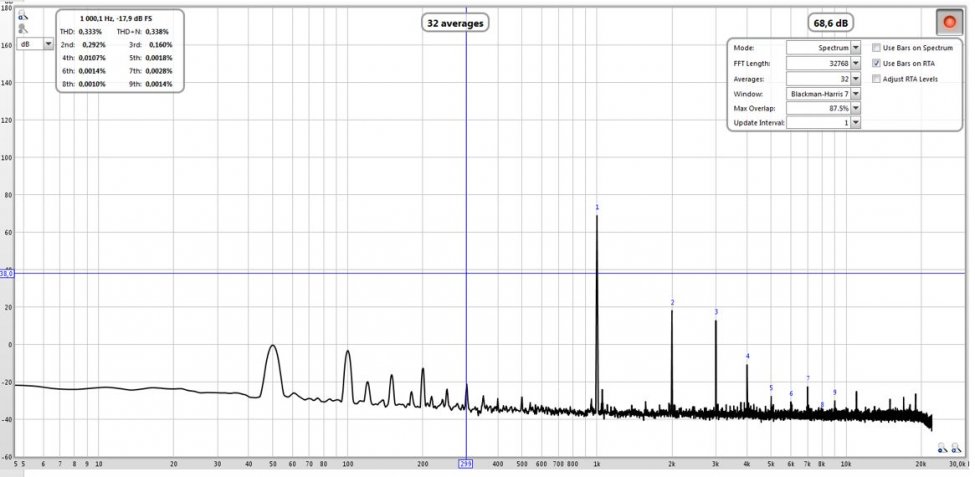Click the 68,6 dB level readout
Viewport: 975px width, 477px height.
830,24
